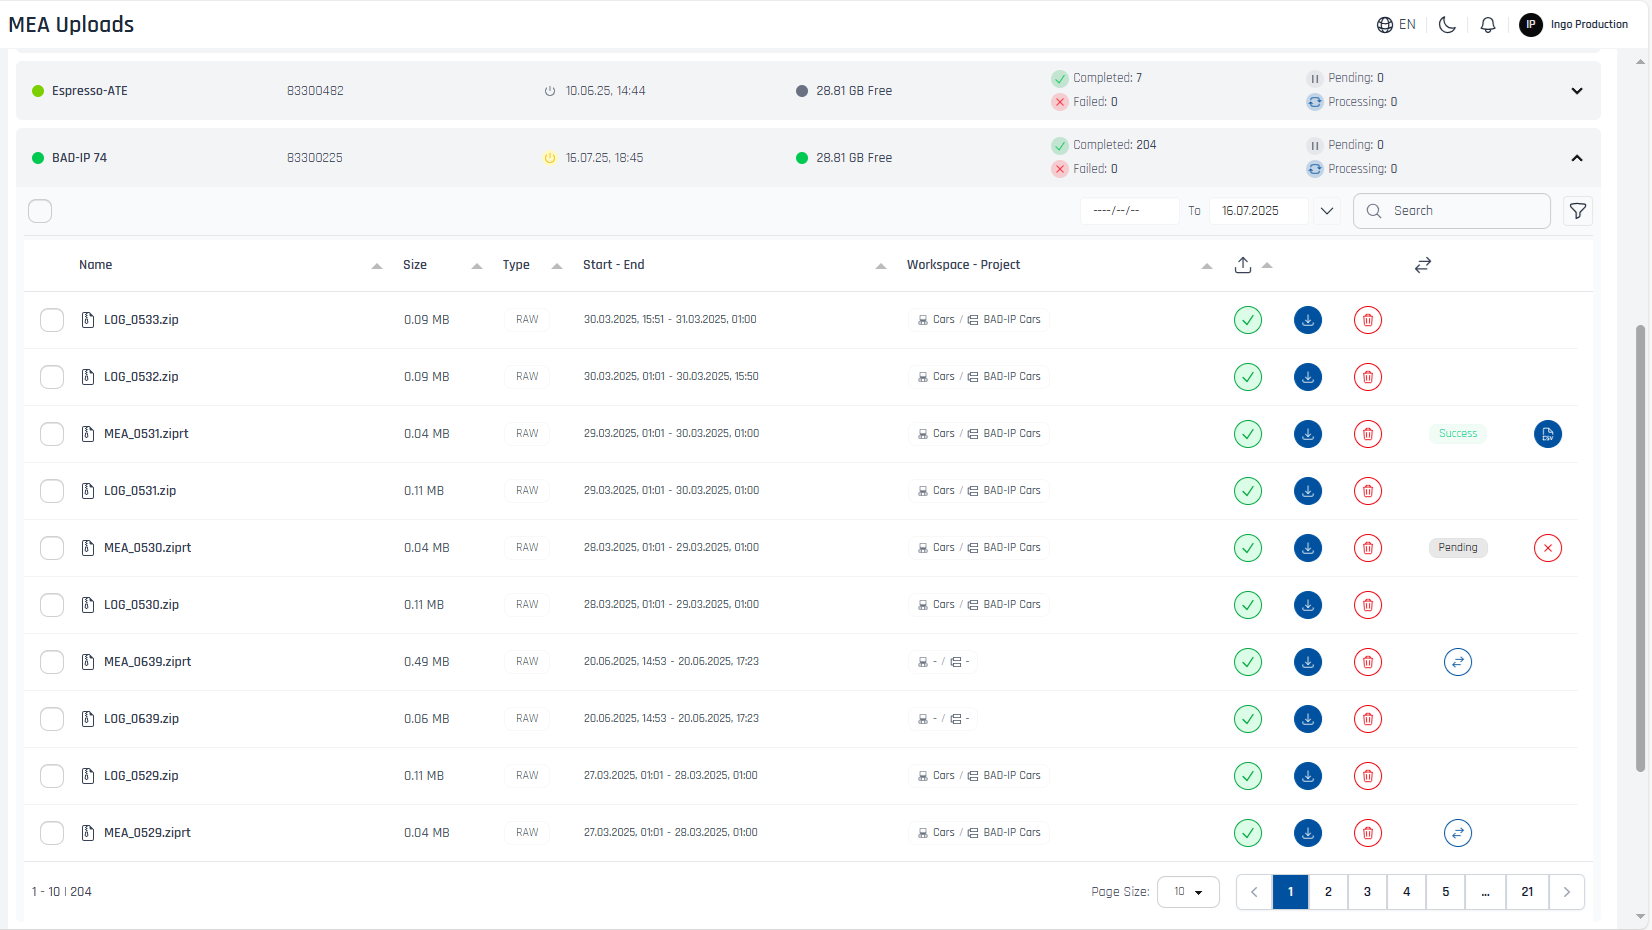The image size is (1652, 930).
Task: Go to page 3 of uploads
Action: pyautogui.click(x=1367, y=892)
